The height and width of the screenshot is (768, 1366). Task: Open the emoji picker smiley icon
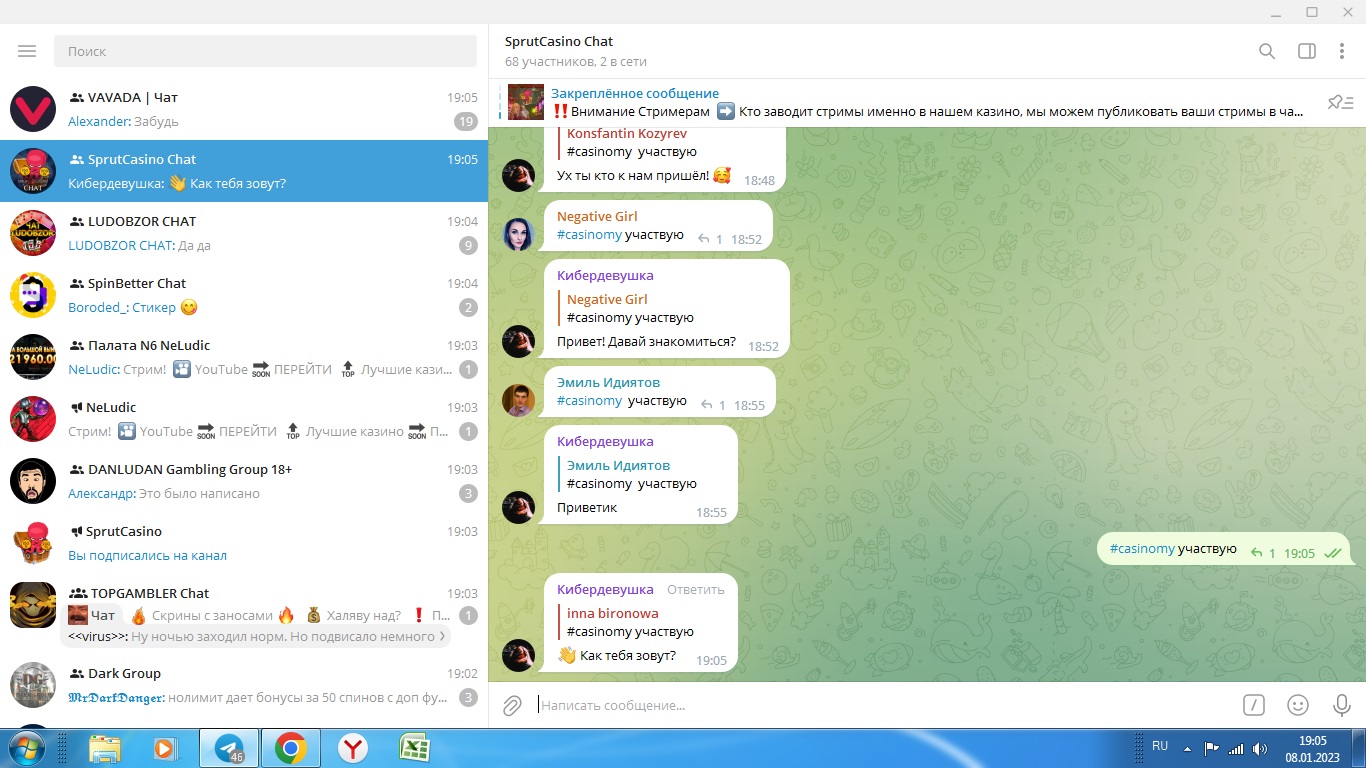pyautogui.click(x=1298, y=705)
